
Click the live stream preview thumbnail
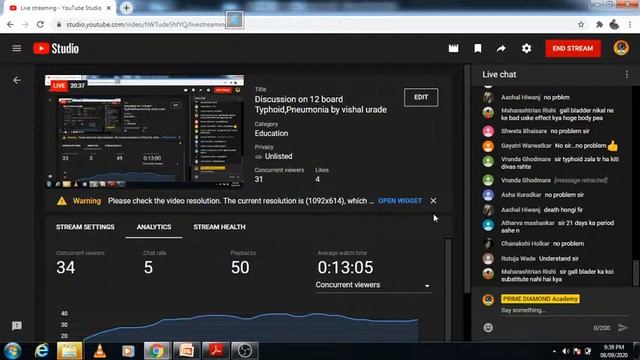[144, 131]
